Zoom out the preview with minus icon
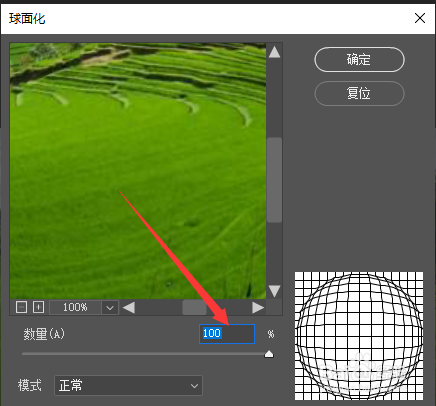436x406 pixels. (x=21, y=307)
